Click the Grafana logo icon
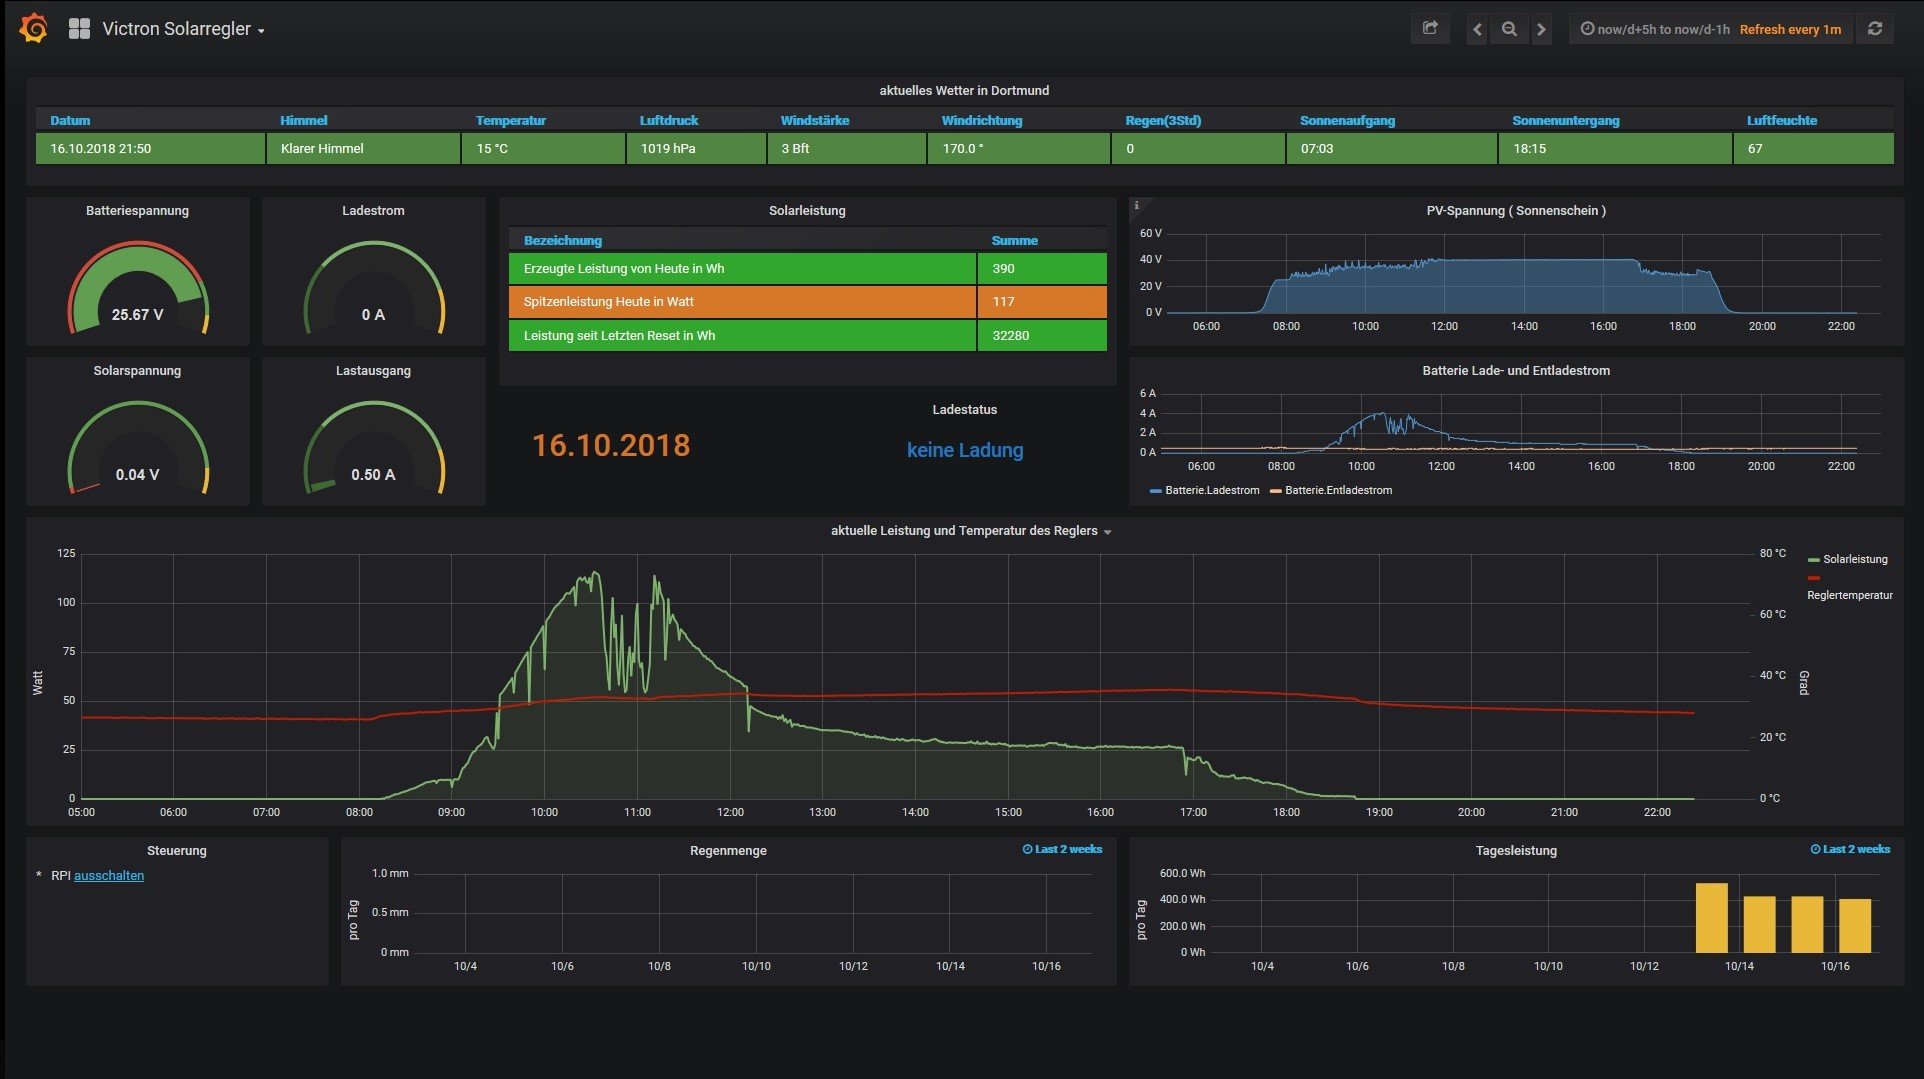This screenshot has width=1924, height=1079. [33, 29]
